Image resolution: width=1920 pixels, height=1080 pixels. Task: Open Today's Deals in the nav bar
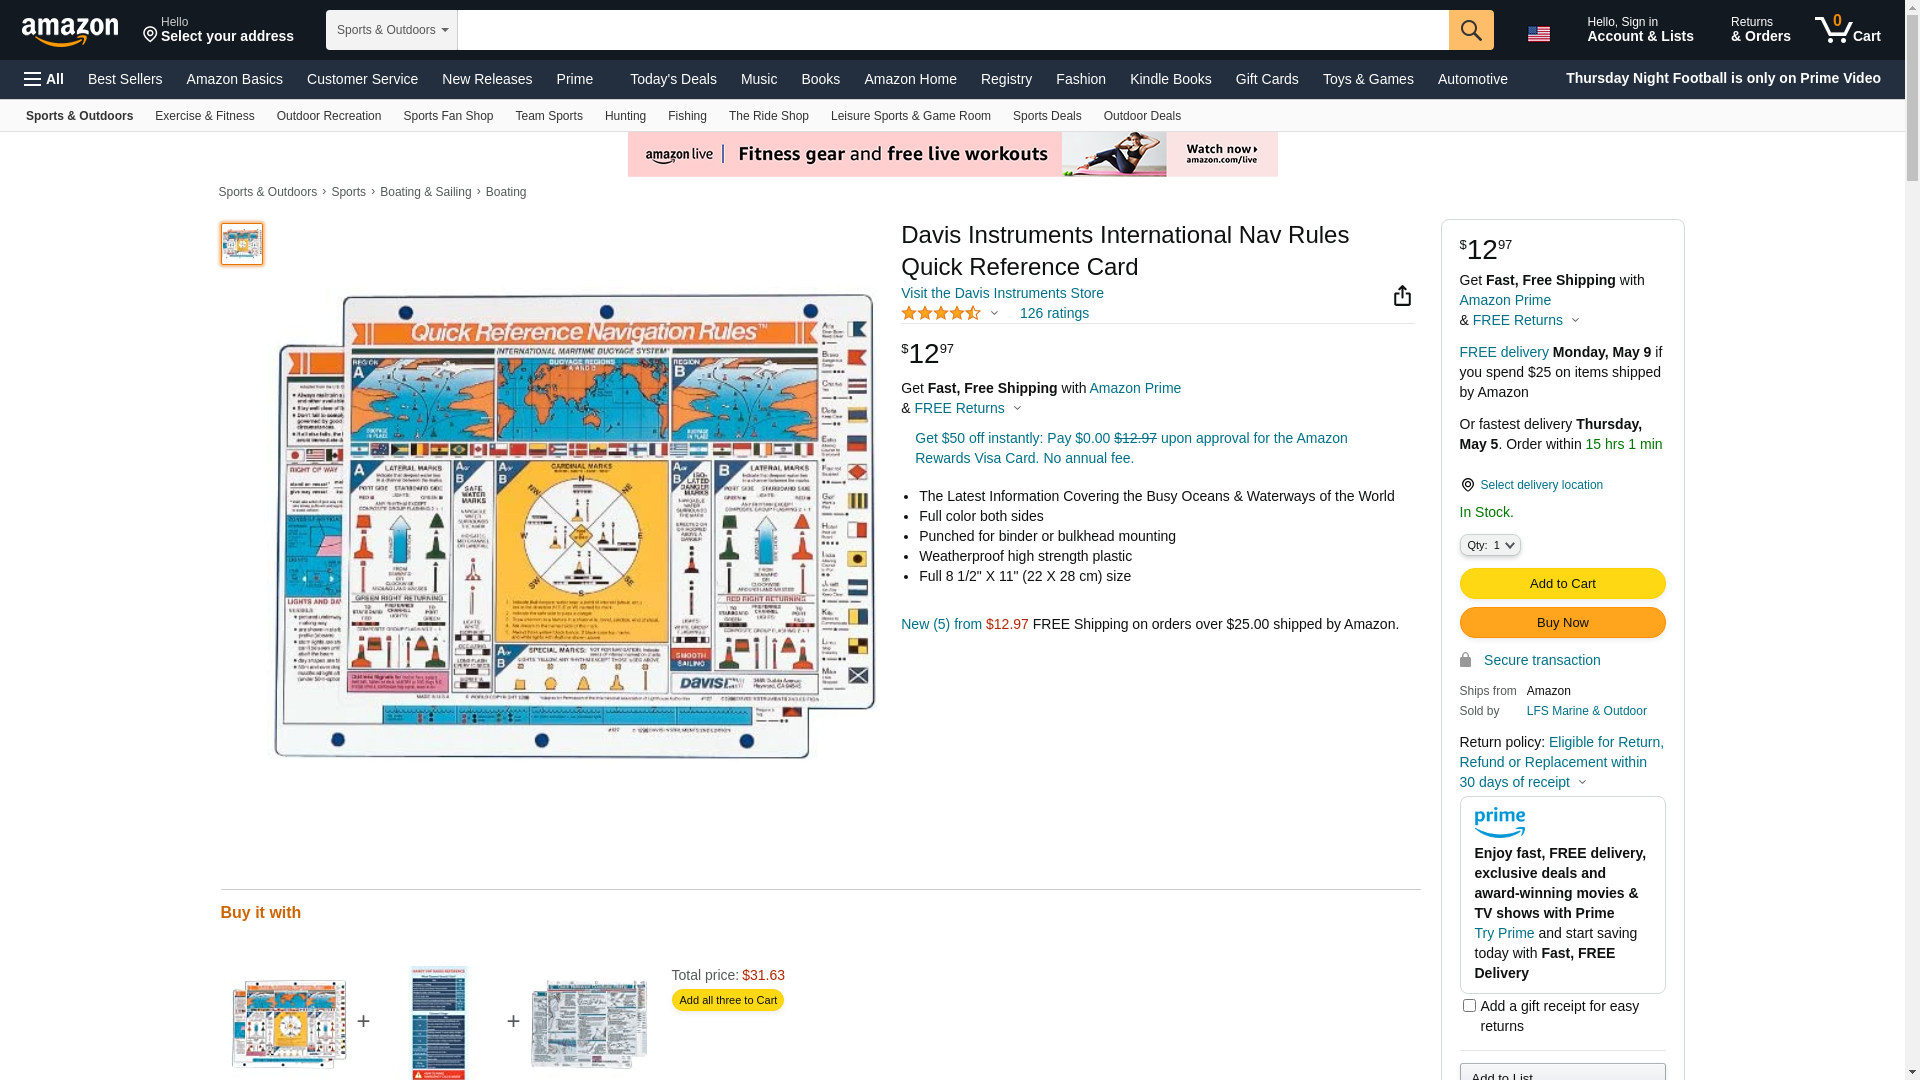point(673,79)
